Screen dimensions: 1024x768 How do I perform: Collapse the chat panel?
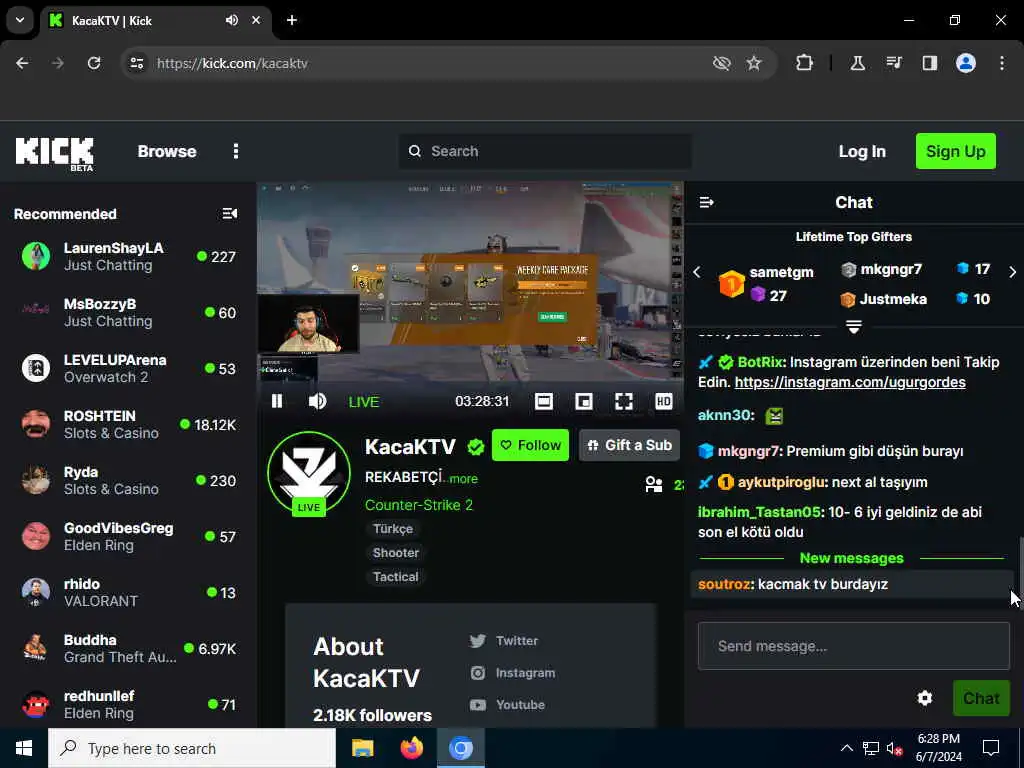pos(707,202)
